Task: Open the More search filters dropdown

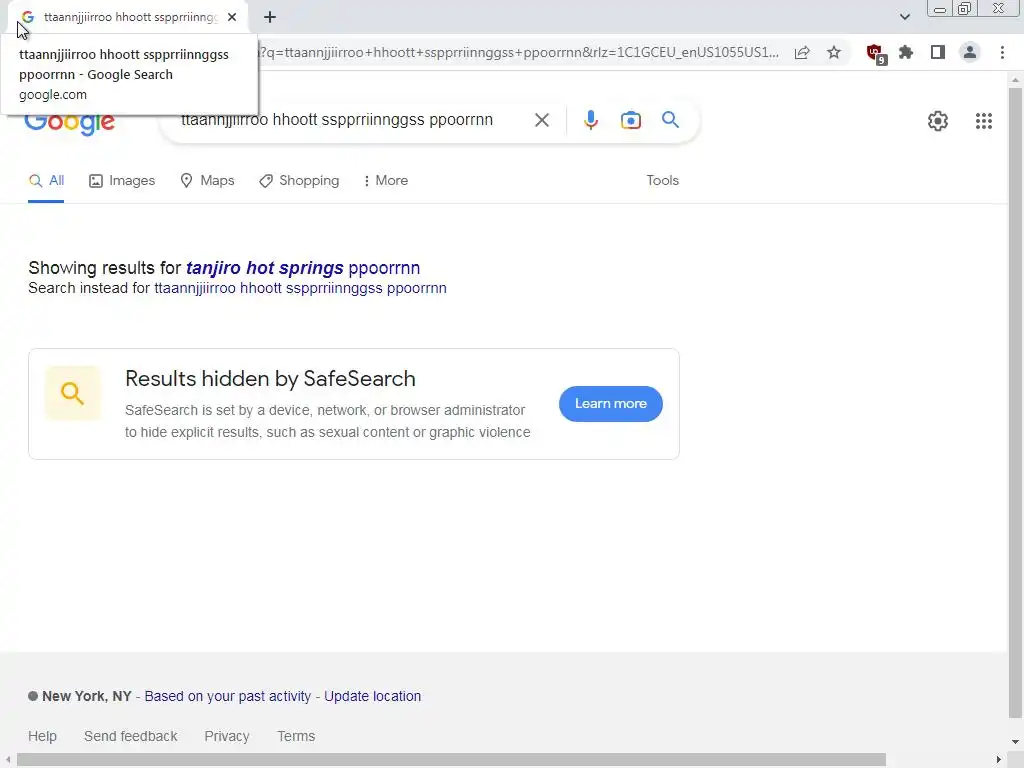Action: [386, 180]
